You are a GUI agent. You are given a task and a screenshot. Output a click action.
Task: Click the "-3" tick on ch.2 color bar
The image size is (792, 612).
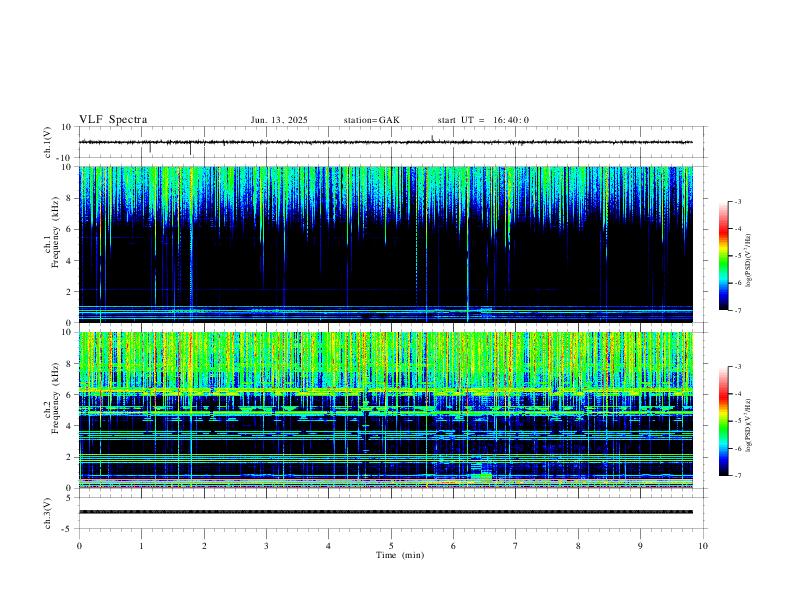click(738, 367)
